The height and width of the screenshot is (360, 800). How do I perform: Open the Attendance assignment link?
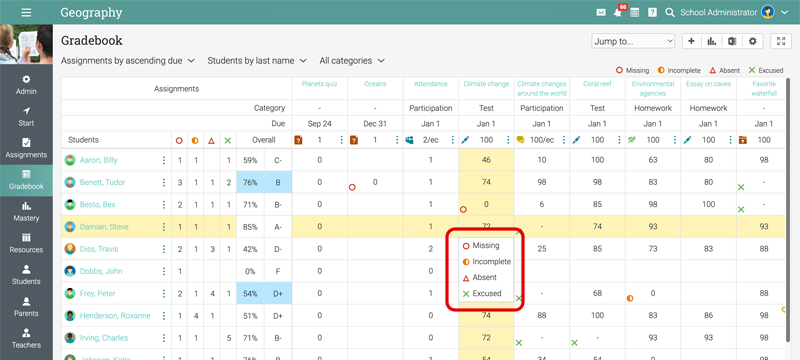[431, 84]
